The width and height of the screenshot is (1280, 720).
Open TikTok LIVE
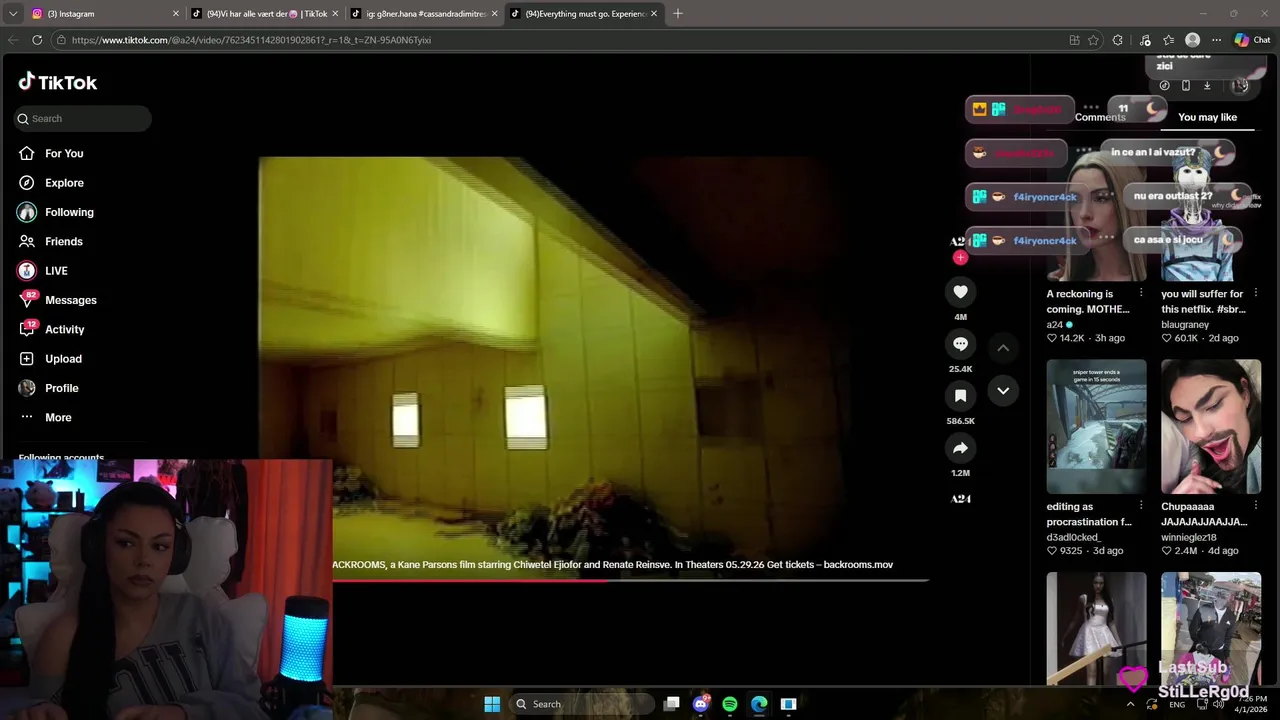[x=56, y=271]
